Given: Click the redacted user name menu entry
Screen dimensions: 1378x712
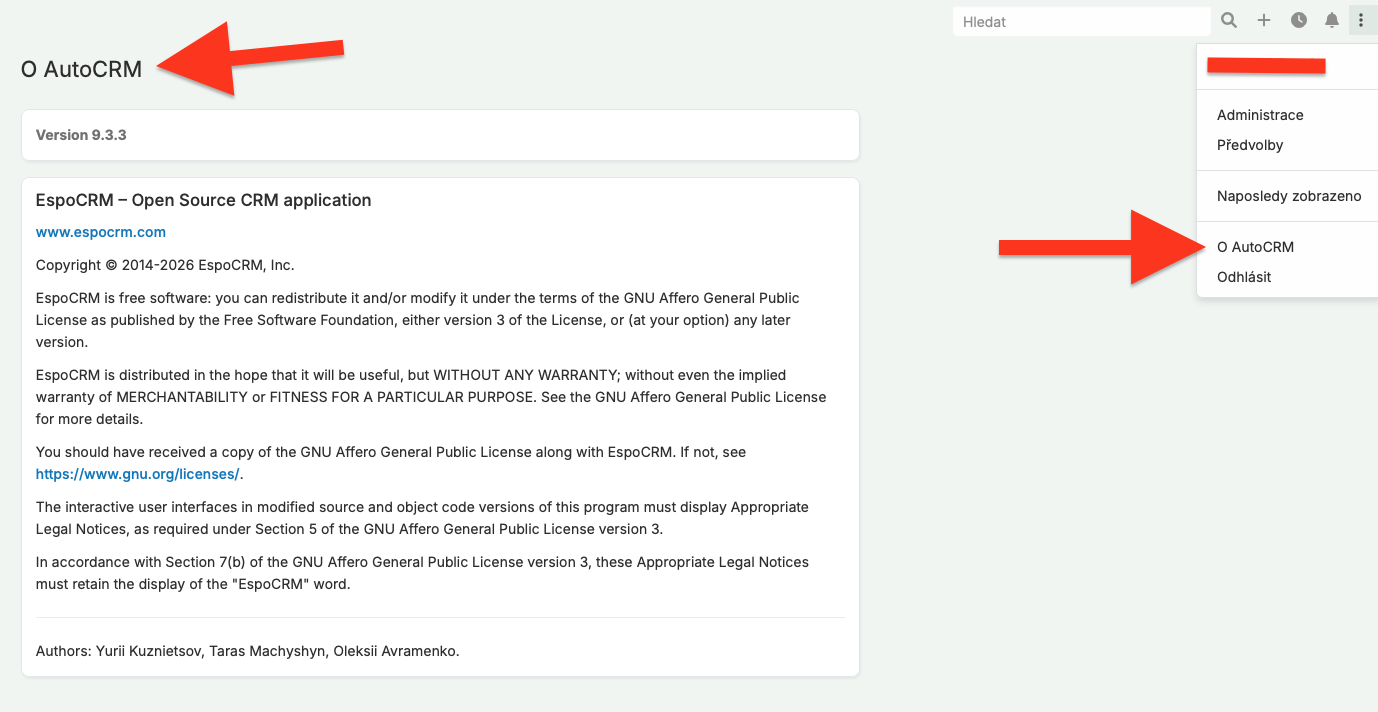Looking at the screenshot, I should point(1266,66).
